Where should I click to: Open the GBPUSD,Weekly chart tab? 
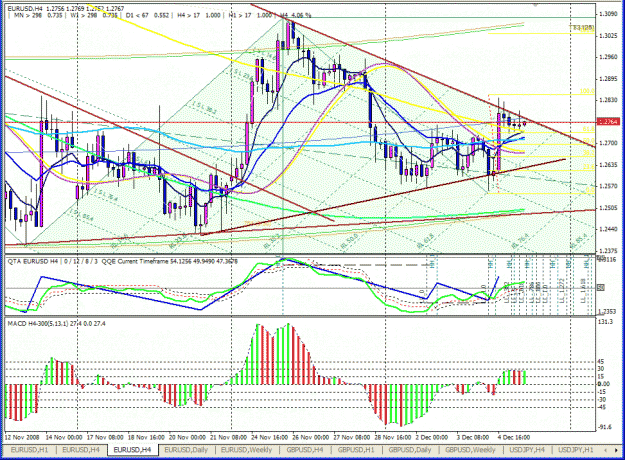pyautogui.click(x=470, y=450)
